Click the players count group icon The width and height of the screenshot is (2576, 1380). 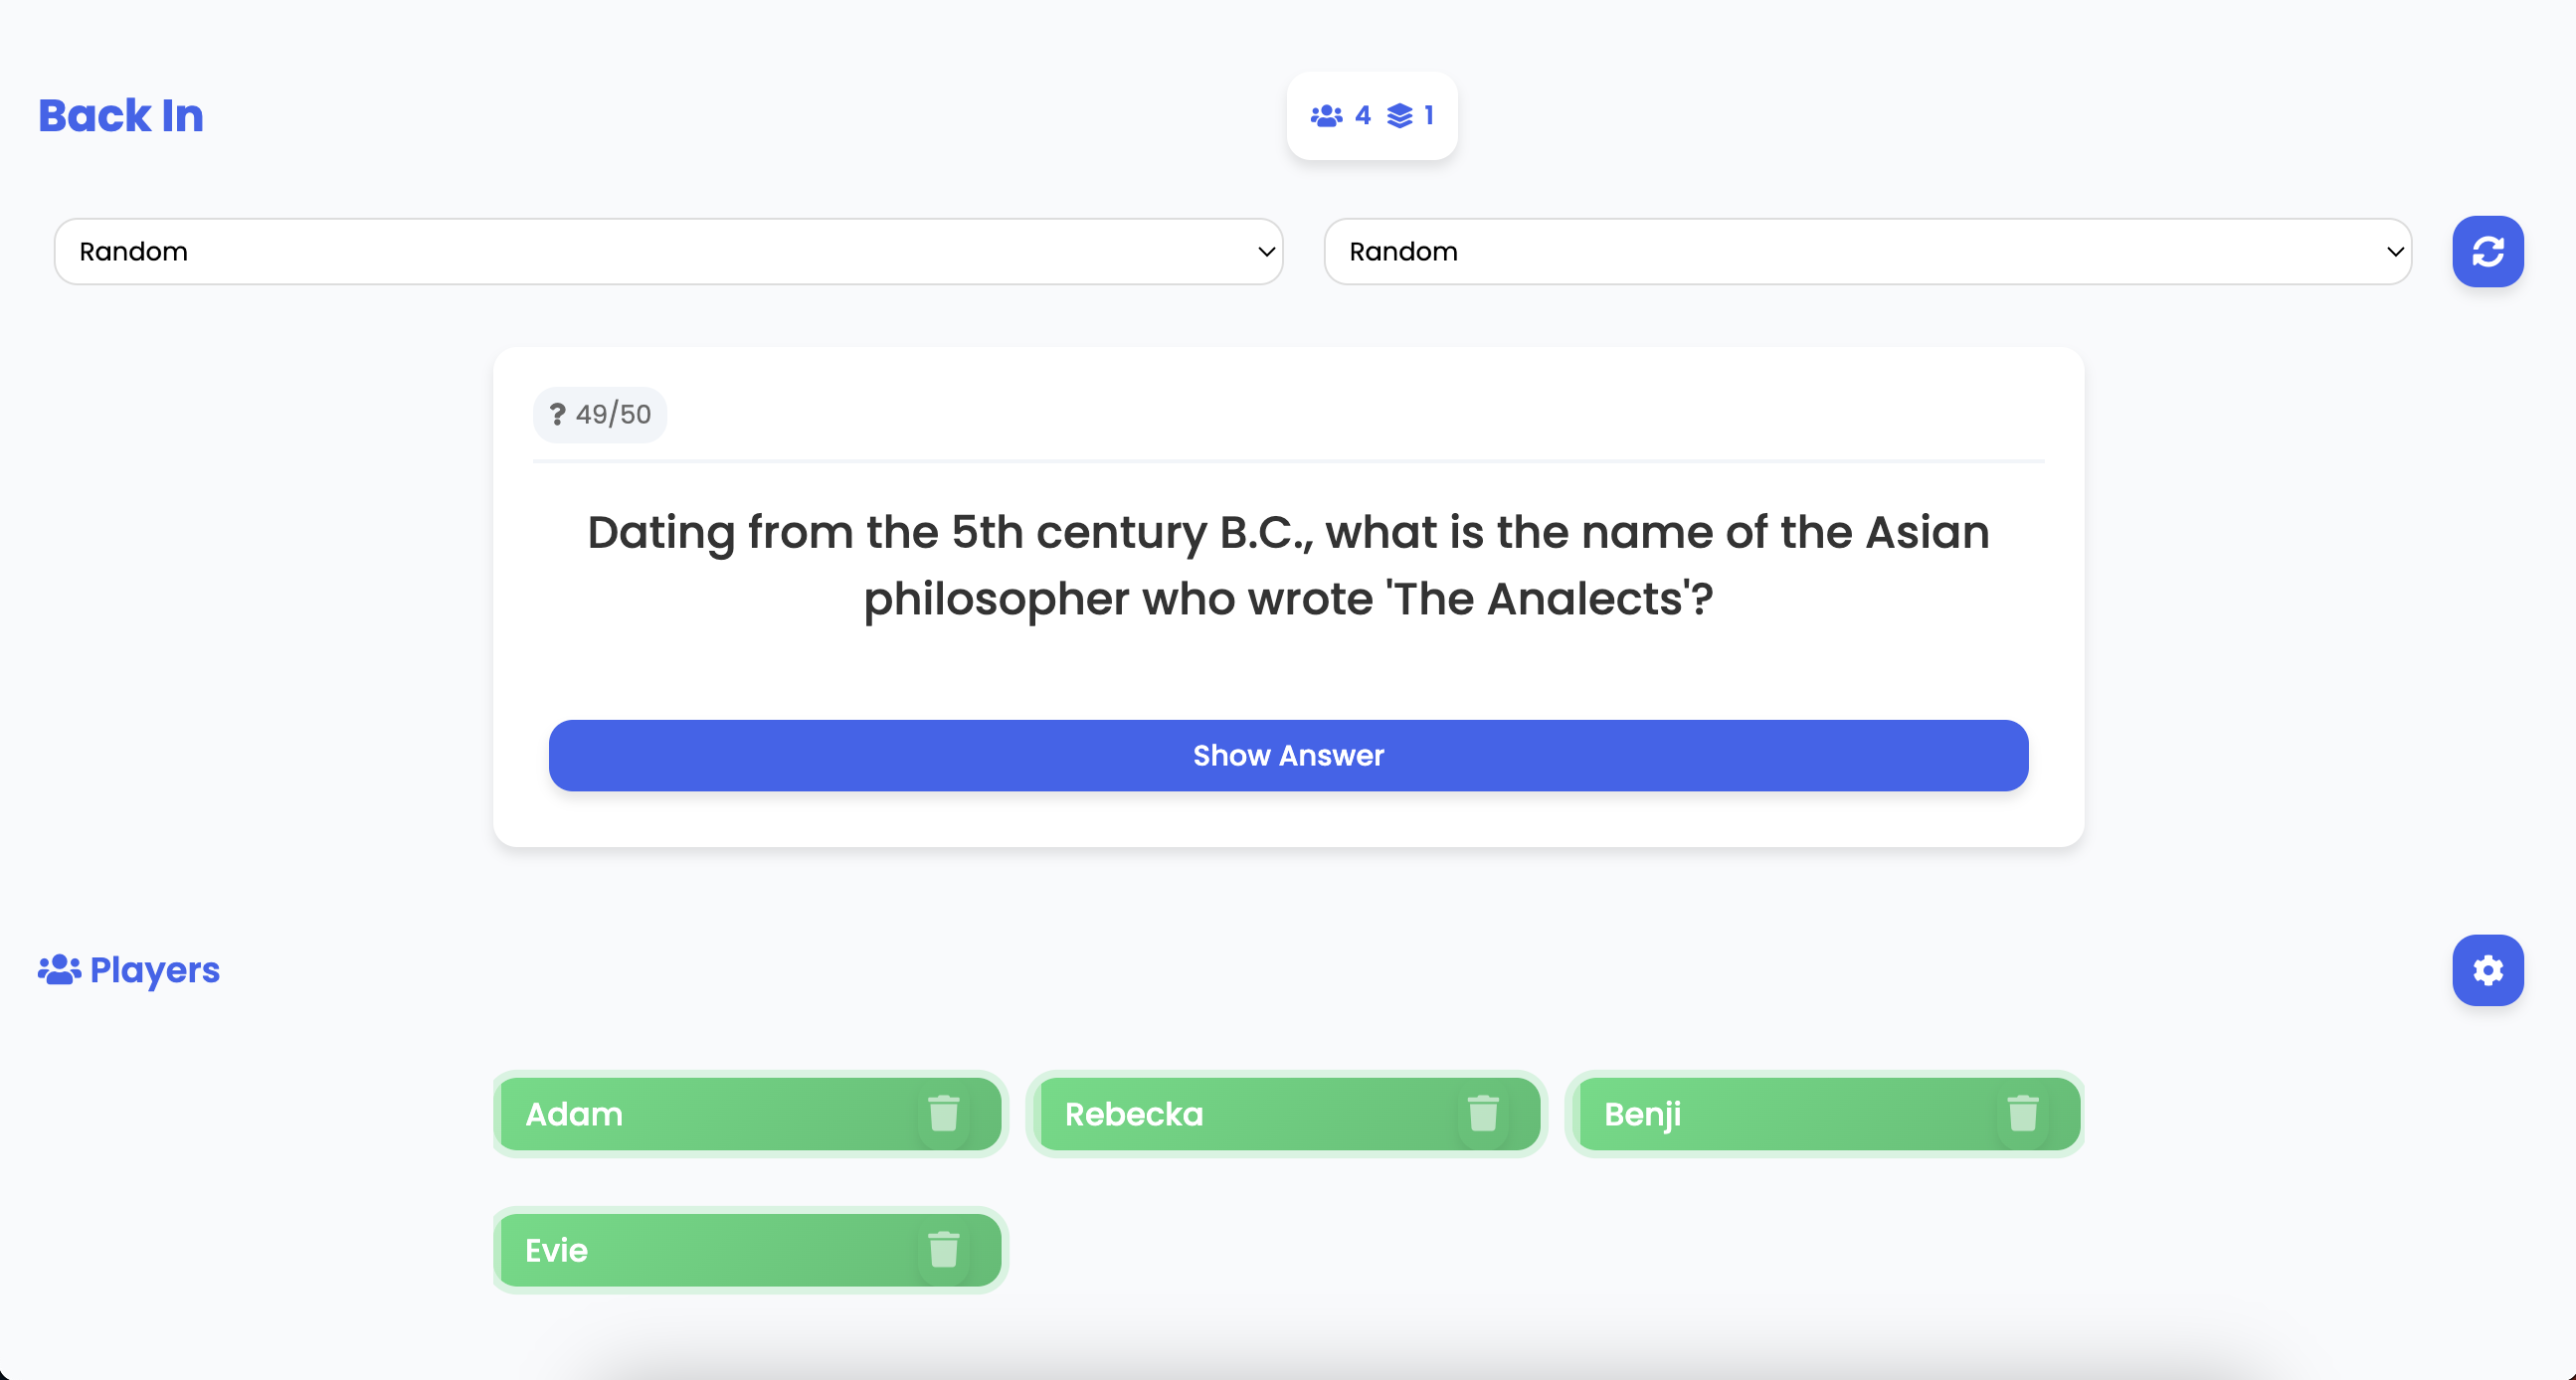point(1327,116)
